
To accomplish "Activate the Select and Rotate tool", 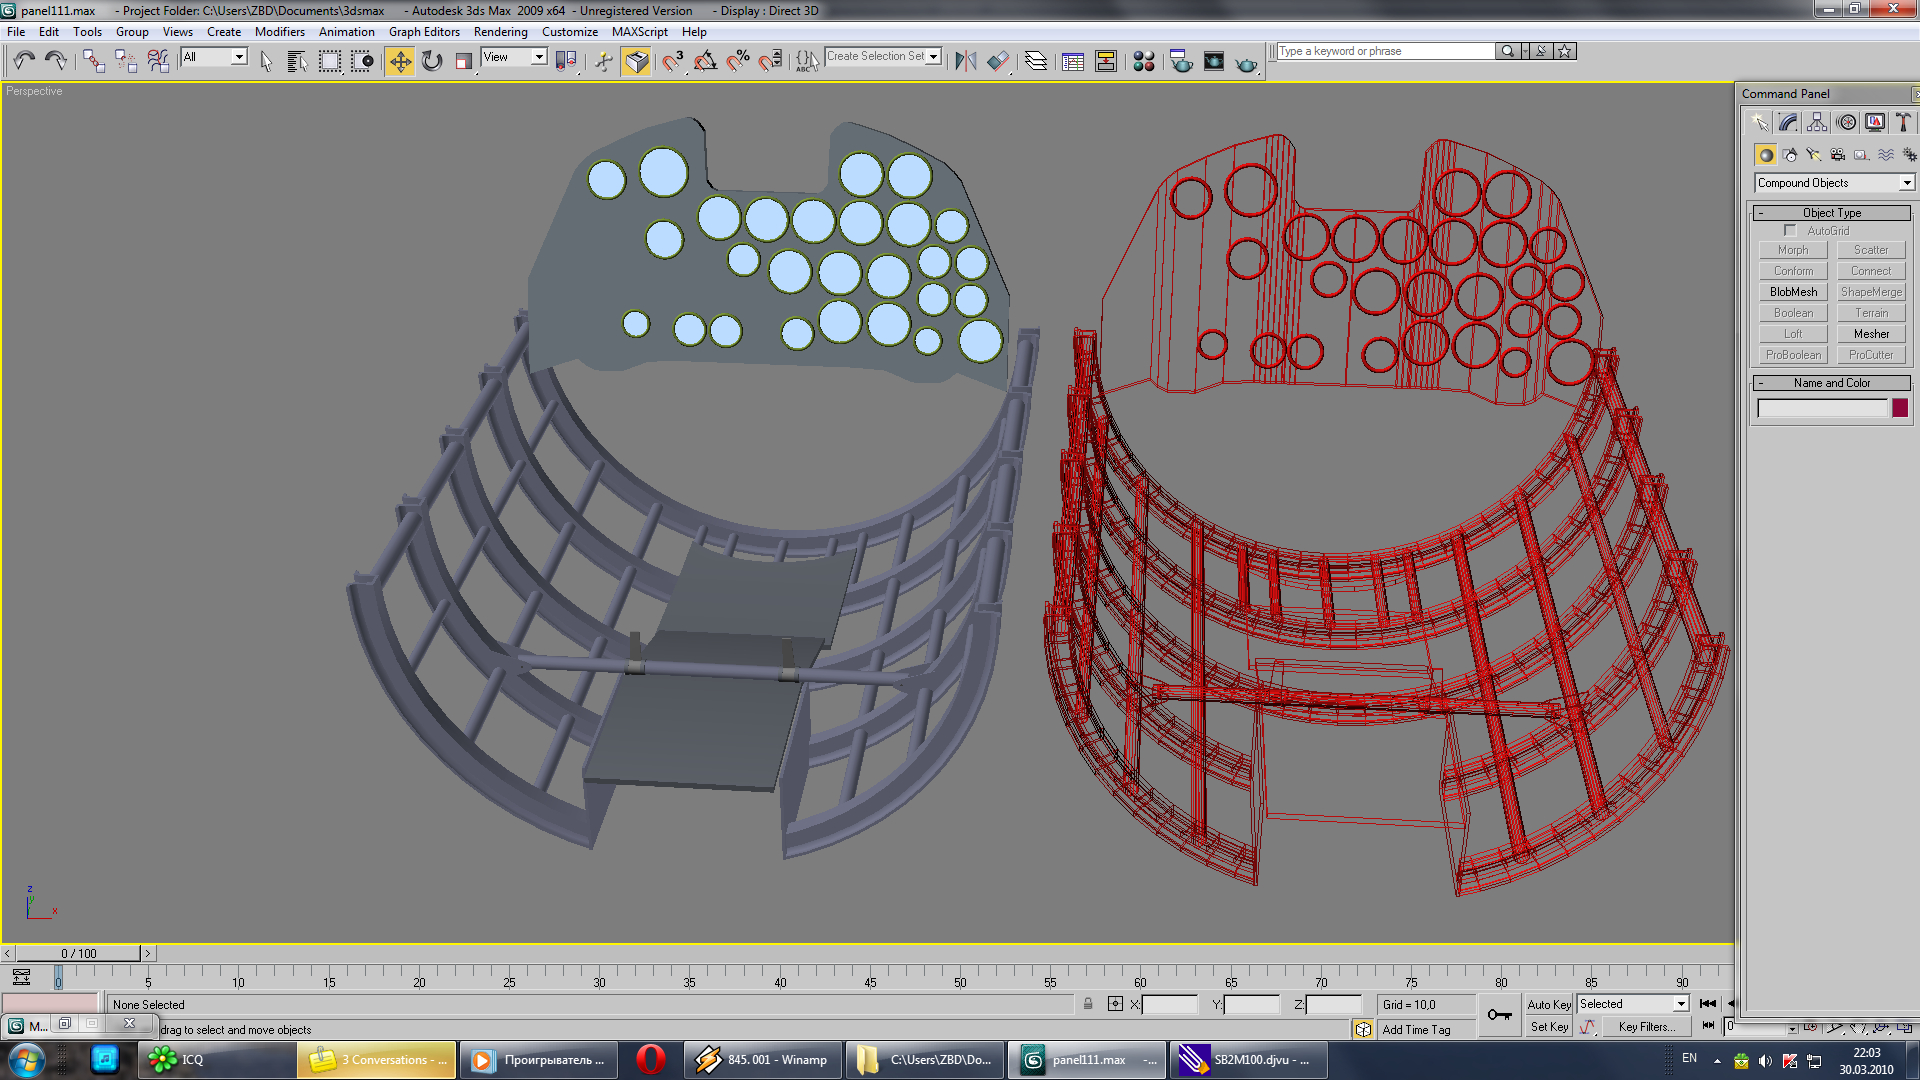I will (432, 62).
